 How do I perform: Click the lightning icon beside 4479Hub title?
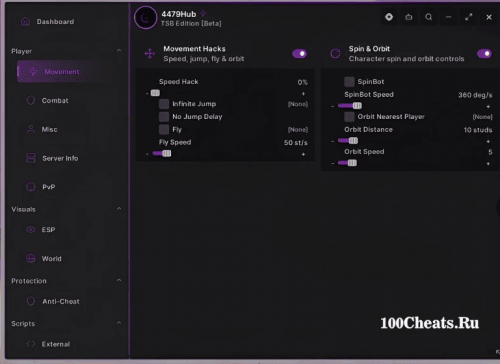[203, 13]
